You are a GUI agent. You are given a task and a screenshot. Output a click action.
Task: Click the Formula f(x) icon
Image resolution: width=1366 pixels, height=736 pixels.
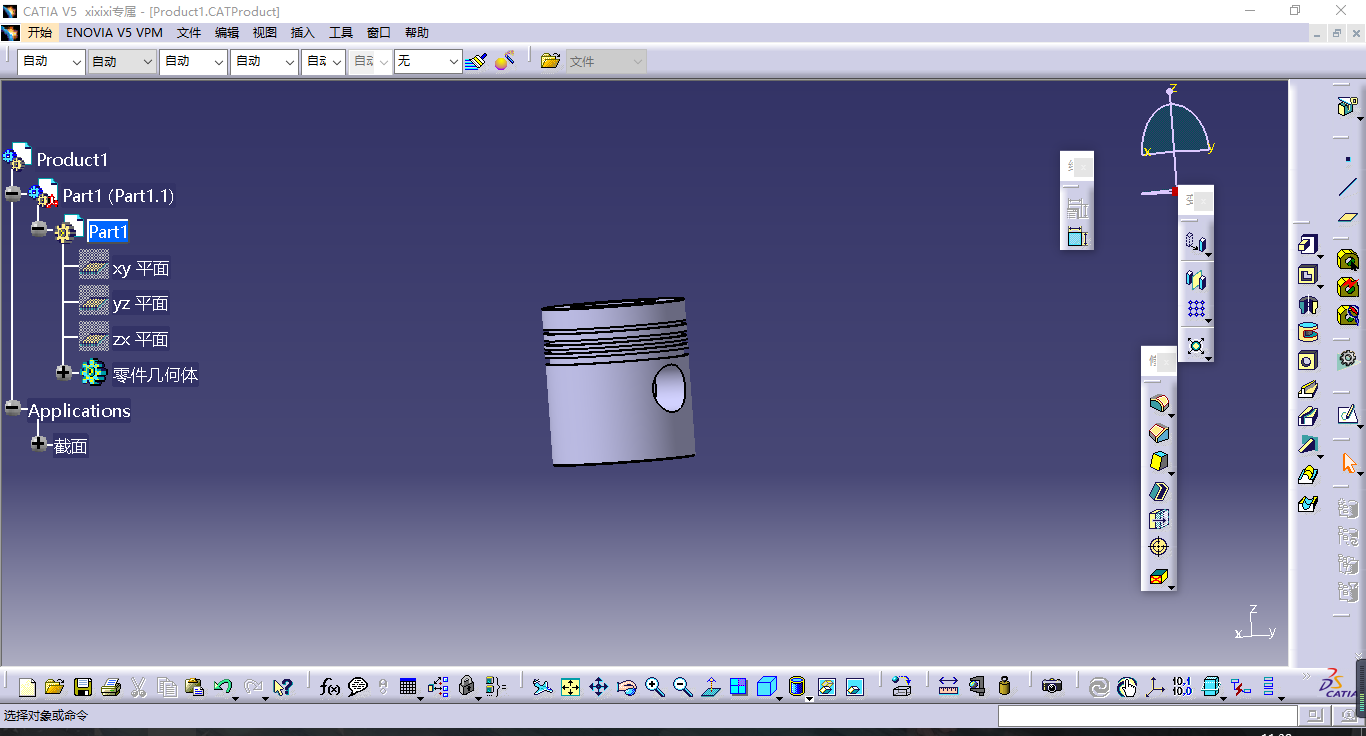329,687
